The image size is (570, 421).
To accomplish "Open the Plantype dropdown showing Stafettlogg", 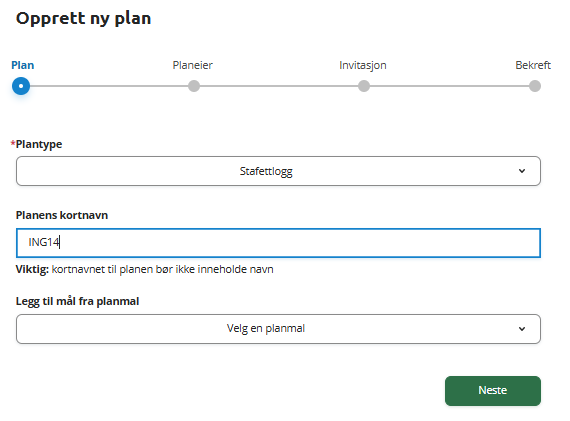I will point(278,171).
